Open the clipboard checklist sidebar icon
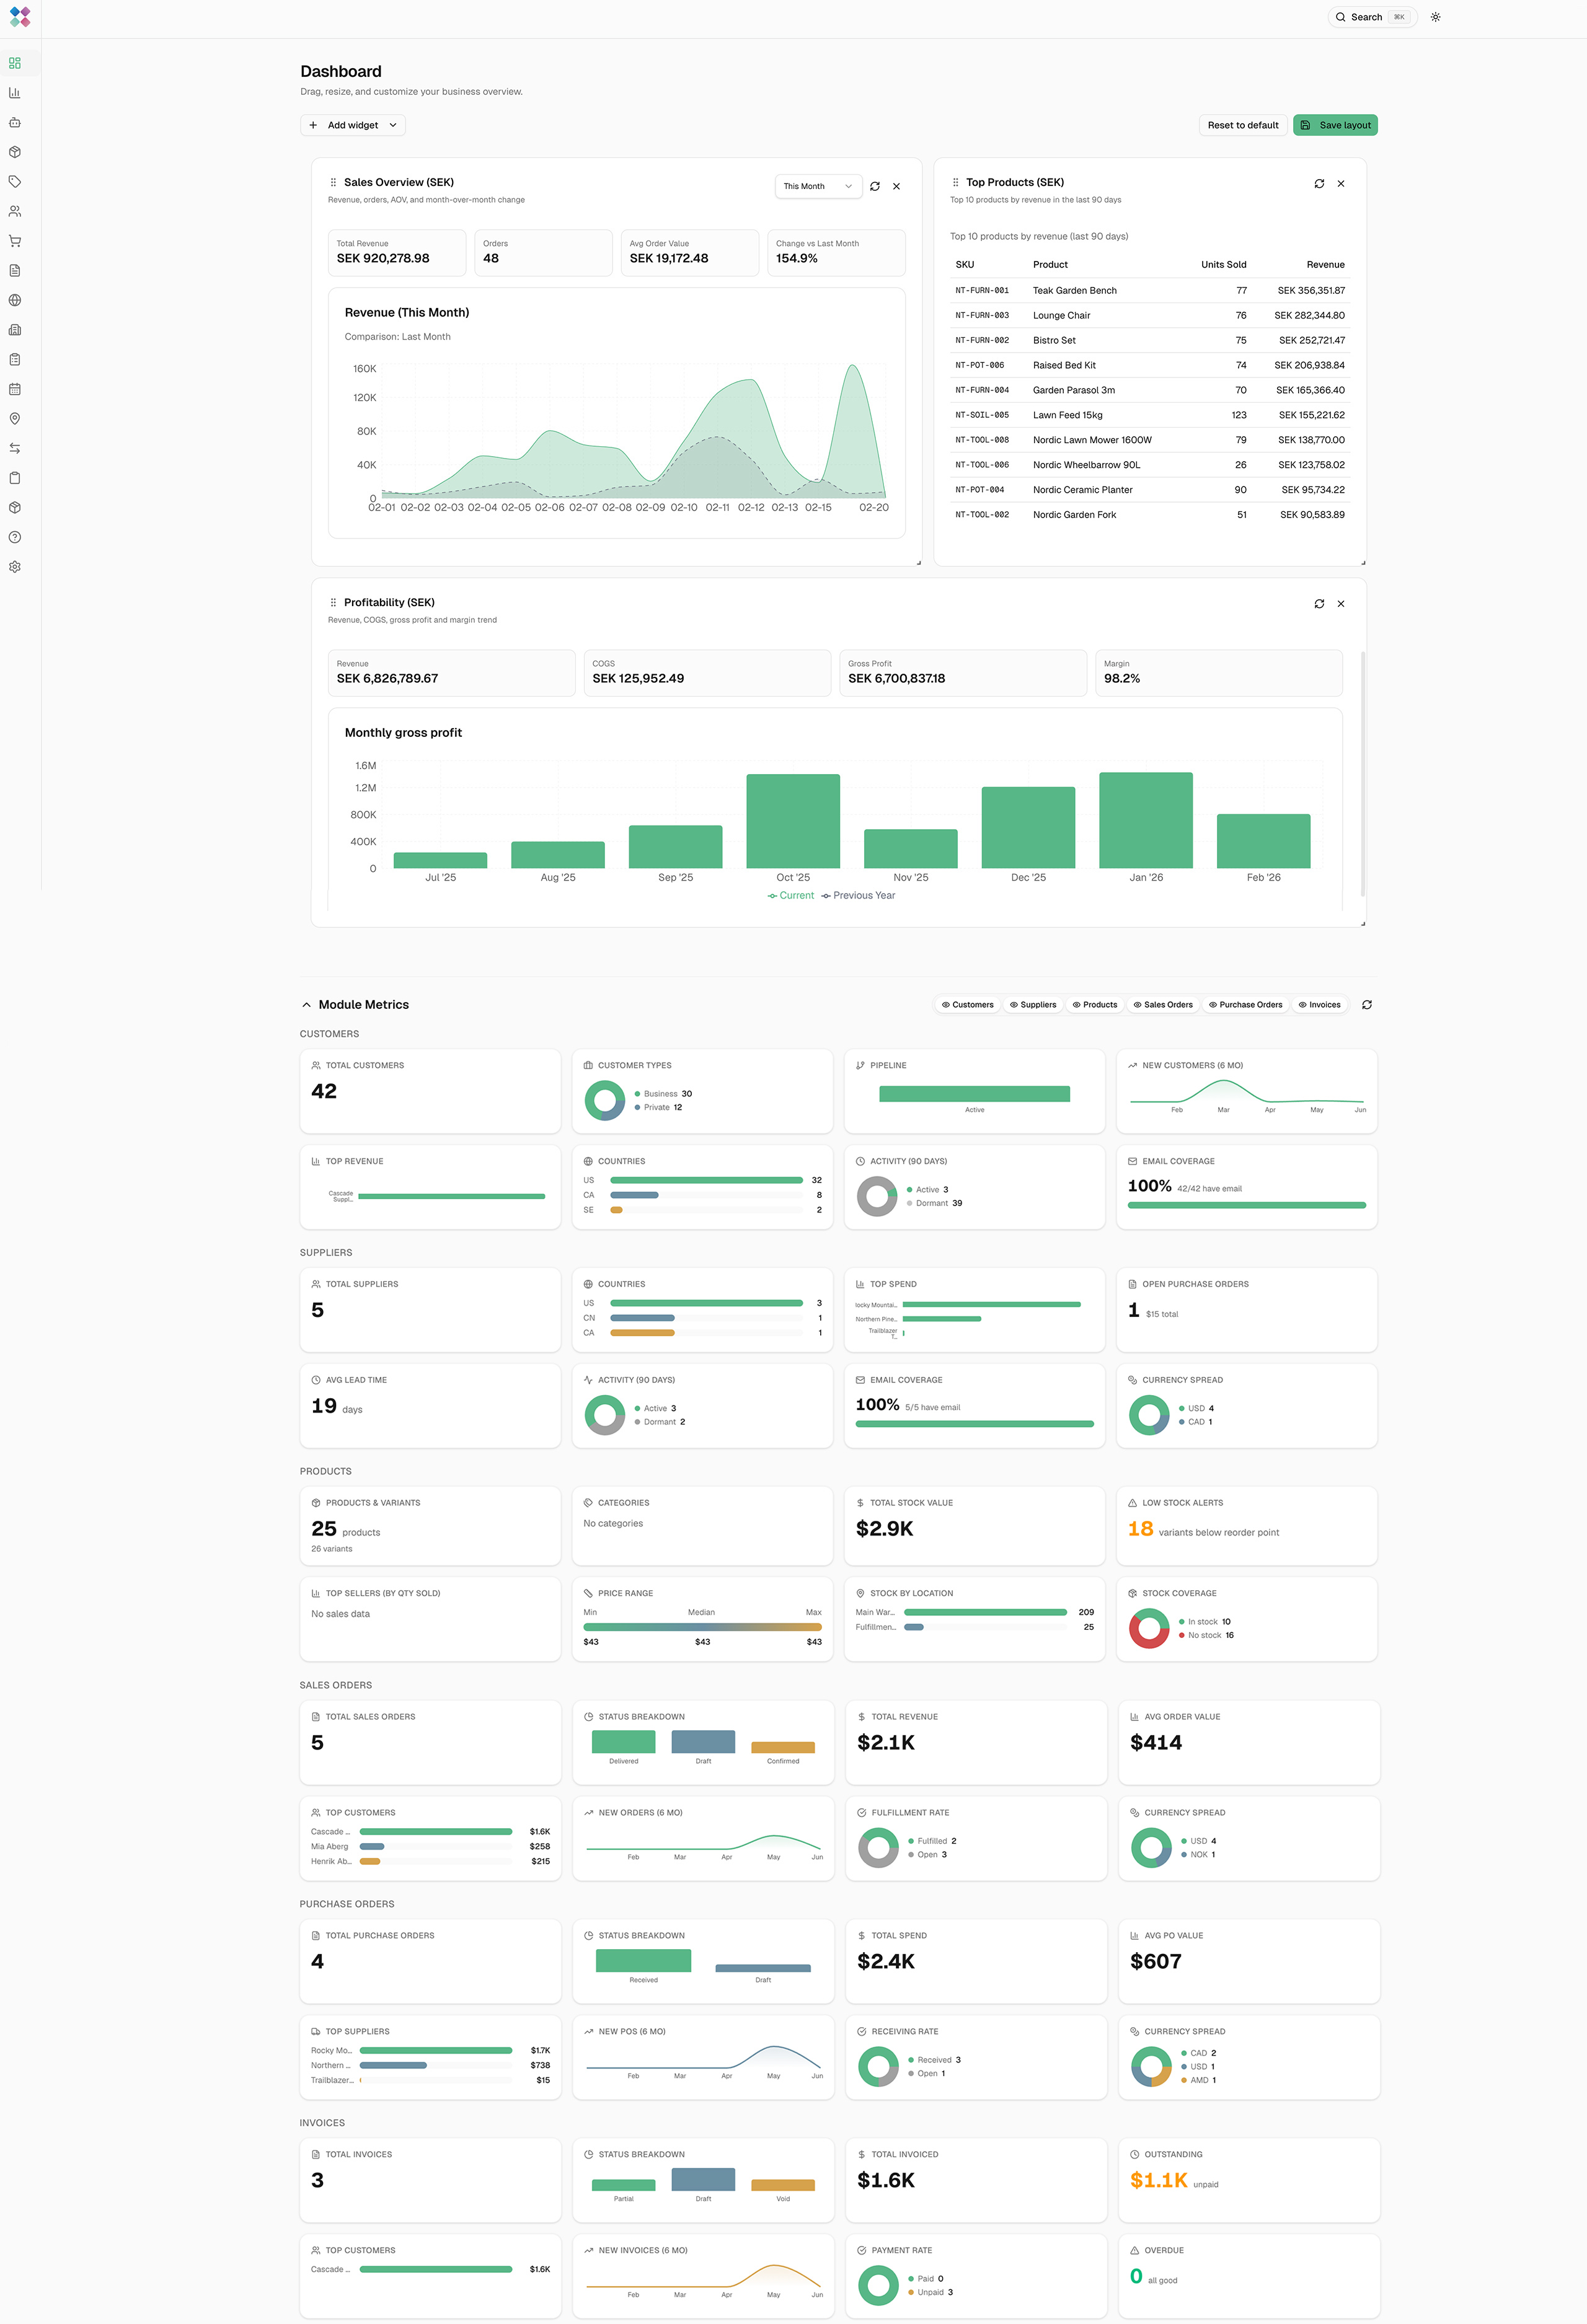The image size is (1587, 2324). [15, 359]
